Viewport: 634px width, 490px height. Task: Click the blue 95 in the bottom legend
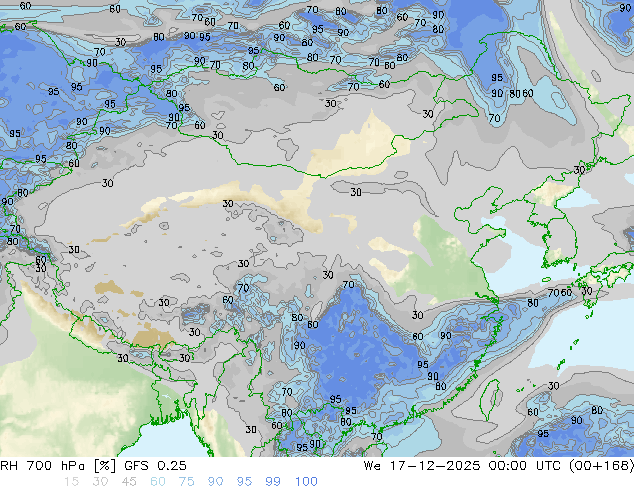(x=244, y=482)
